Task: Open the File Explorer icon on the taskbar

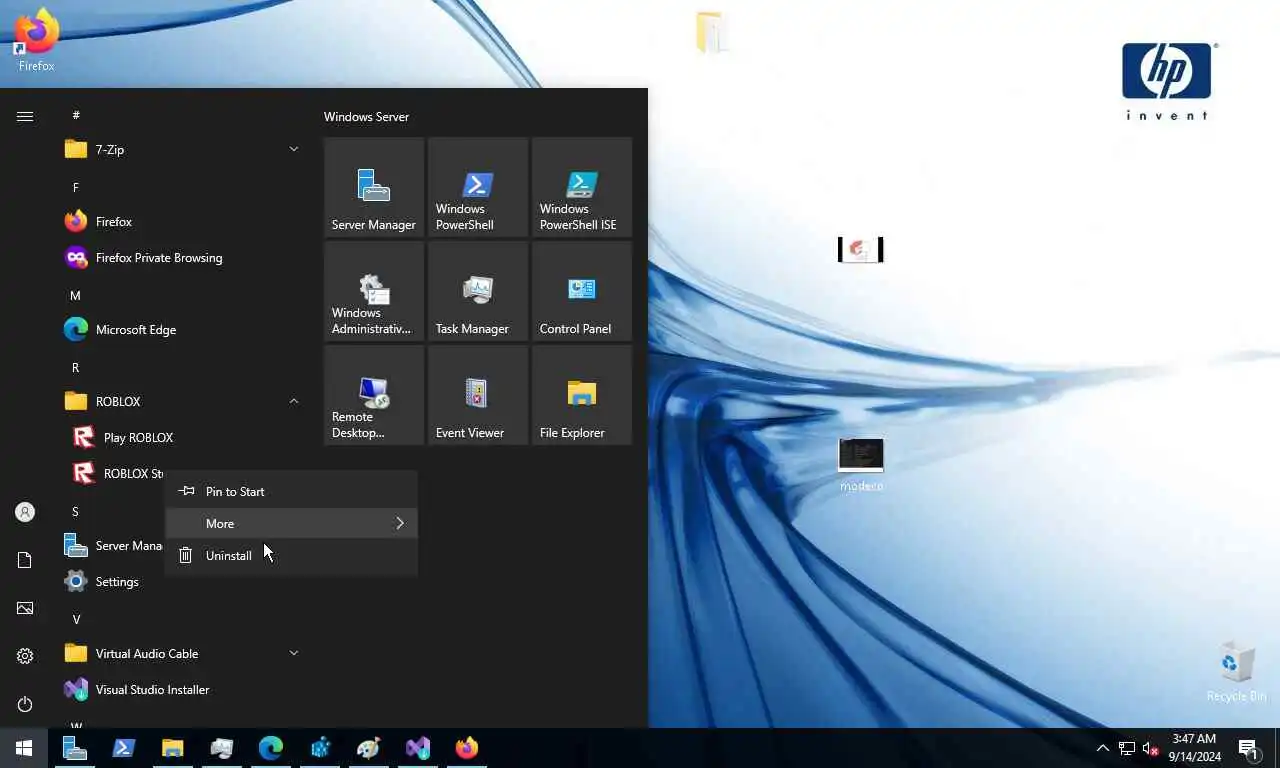Action: coord(173,748)
